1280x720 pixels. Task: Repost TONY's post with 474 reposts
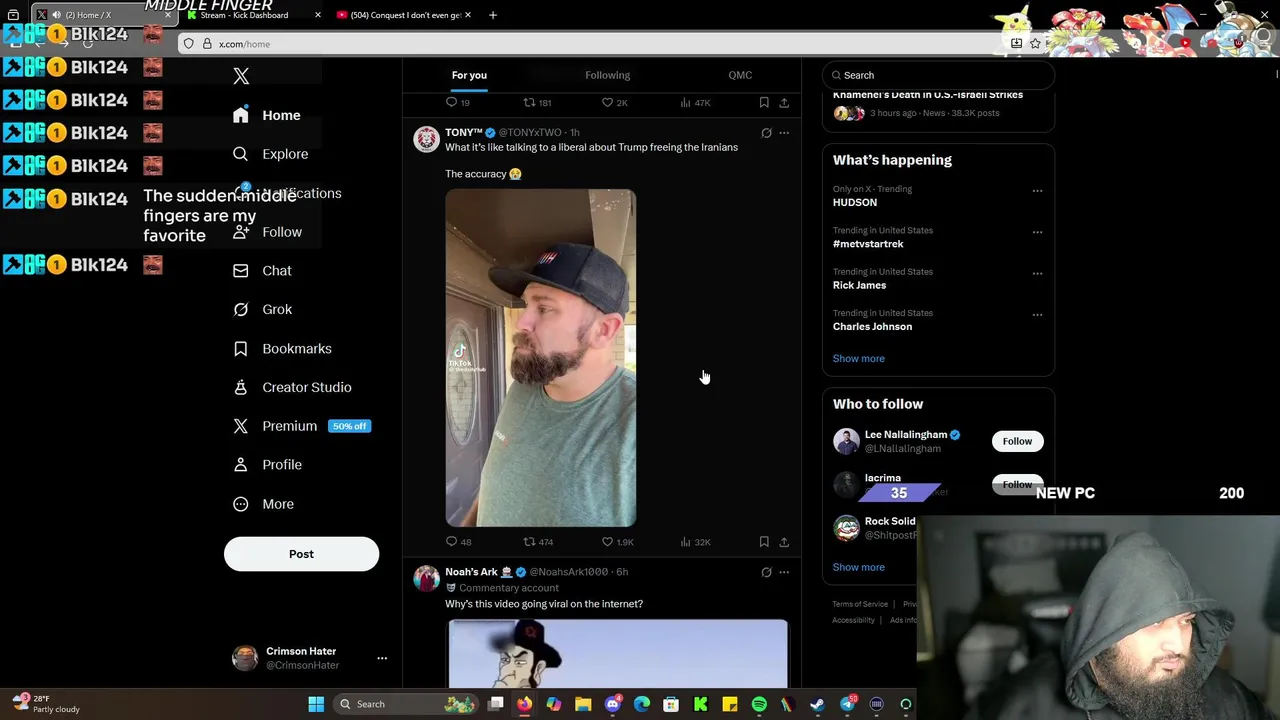pyautogui.click(x=538, y=542)
